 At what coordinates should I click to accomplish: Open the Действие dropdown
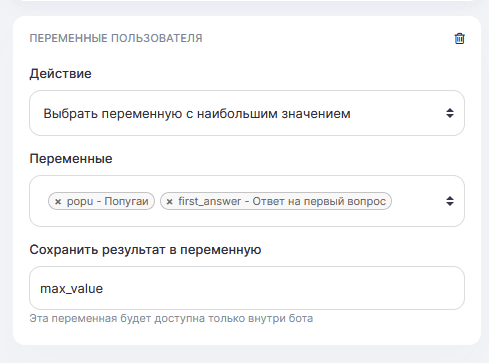point(247,113)
